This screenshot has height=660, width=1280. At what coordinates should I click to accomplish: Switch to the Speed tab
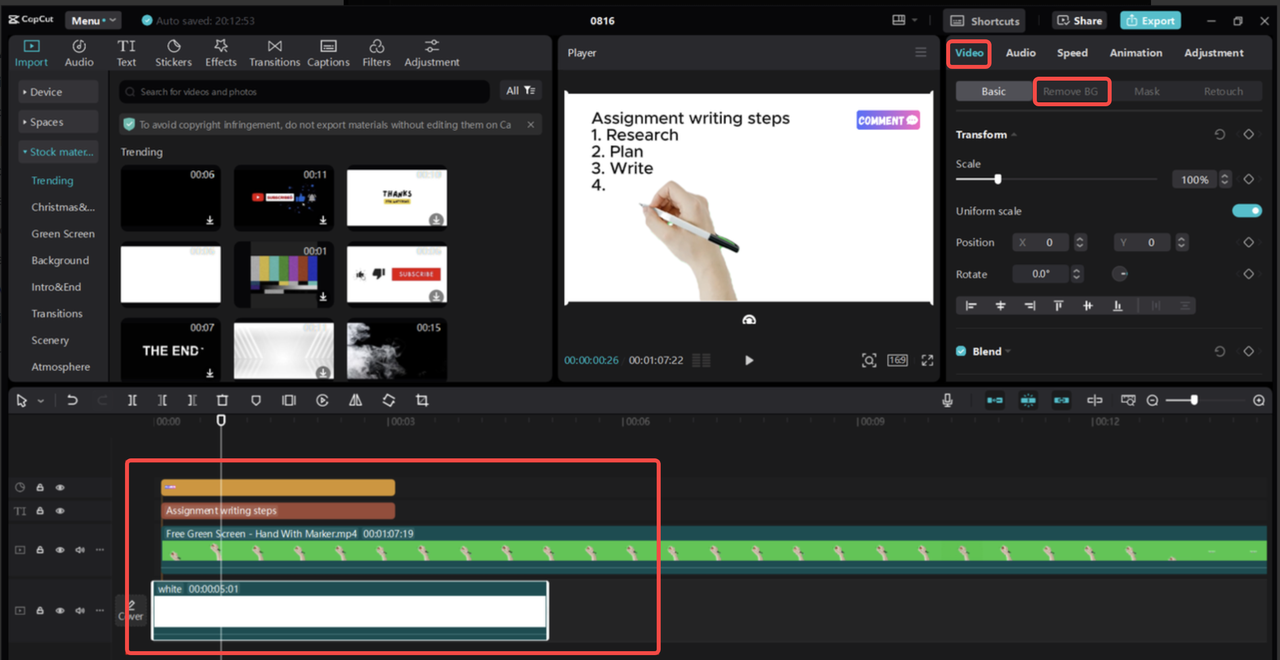1072,53
